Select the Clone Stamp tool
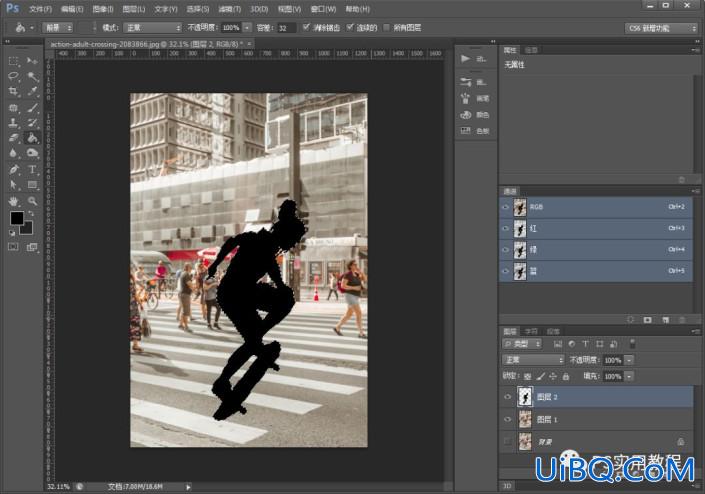This screenshot has width=705, height=494. (x=13, y=123)
